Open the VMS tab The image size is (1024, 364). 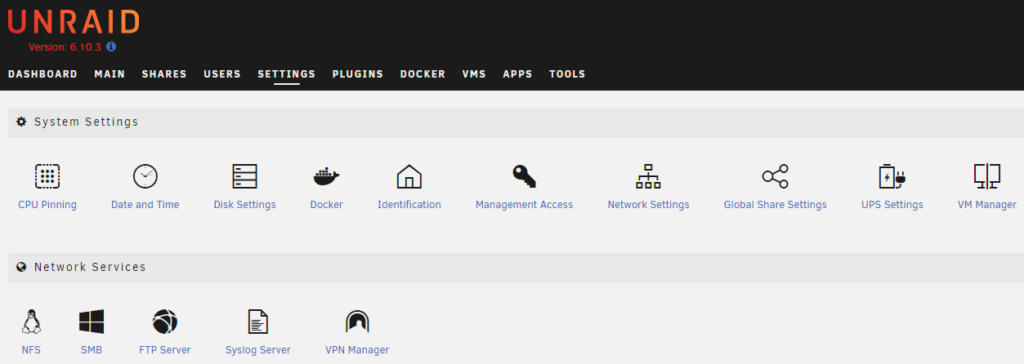pos(474,74)
